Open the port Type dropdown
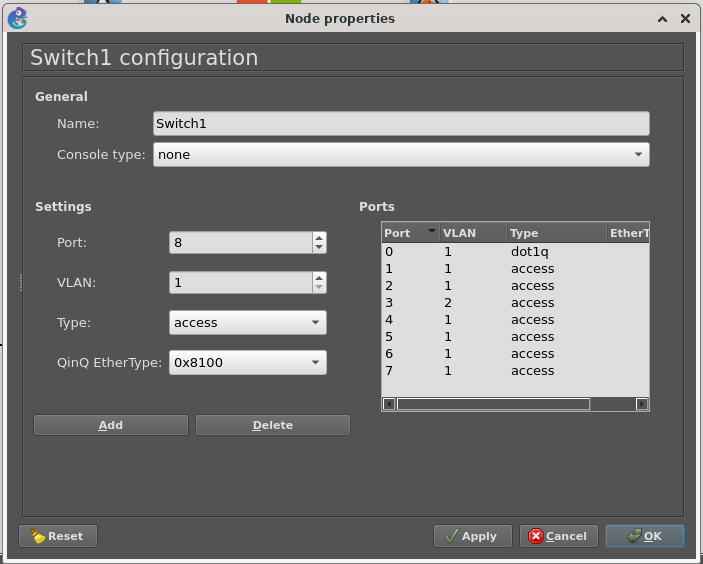Viewport: 703px width, 564px height. point(247,323)
